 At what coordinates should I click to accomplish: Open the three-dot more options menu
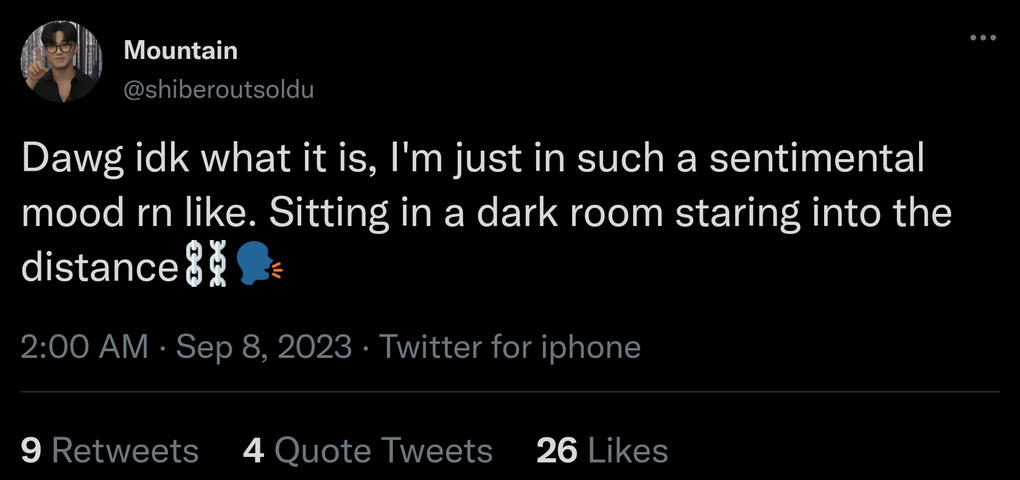click(x=983, y=39)
